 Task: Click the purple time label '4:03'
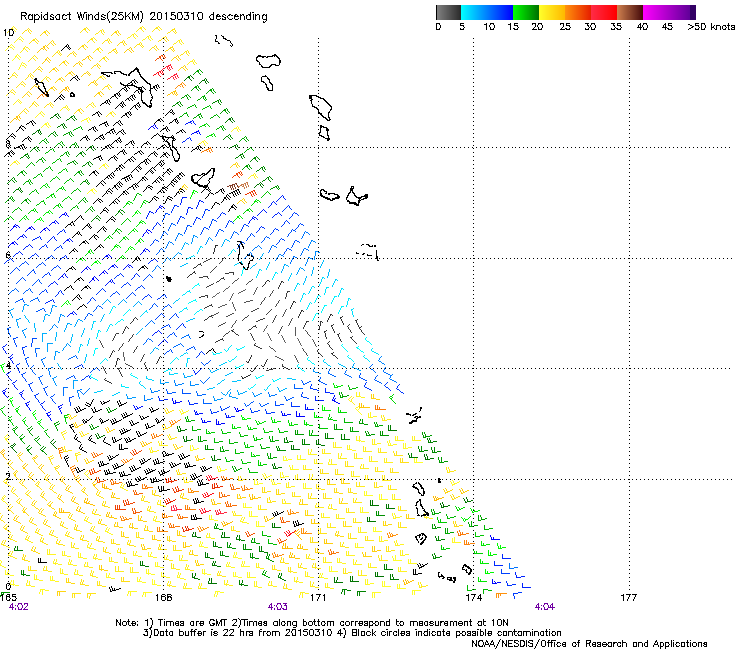pos(278,607)
